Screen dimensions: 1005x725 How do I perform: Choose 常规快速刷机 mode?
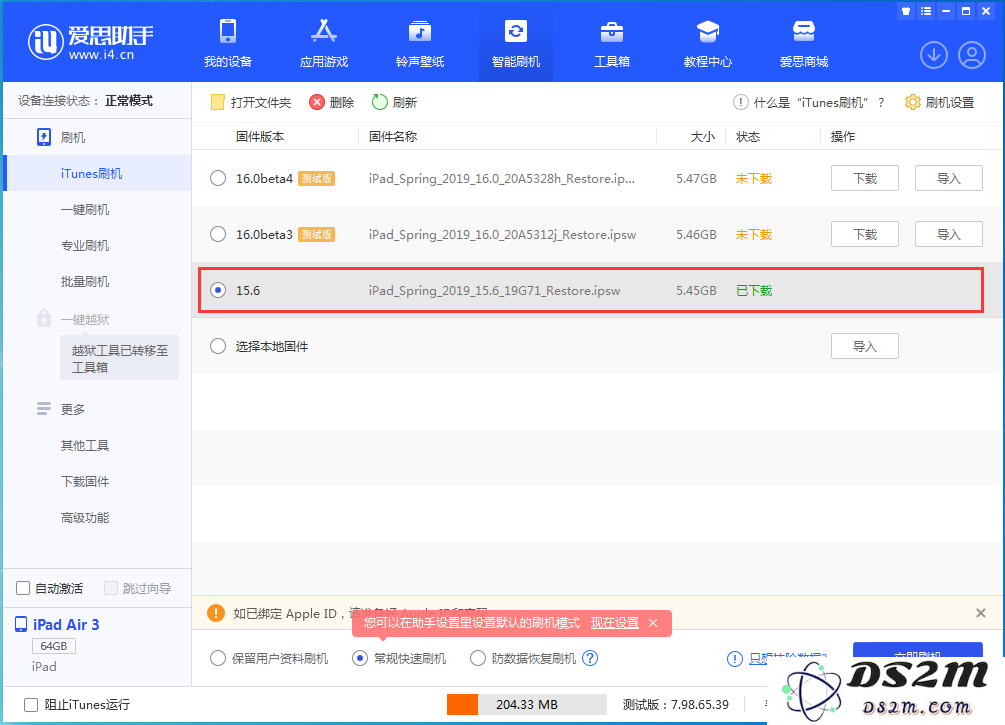(360, 658)
